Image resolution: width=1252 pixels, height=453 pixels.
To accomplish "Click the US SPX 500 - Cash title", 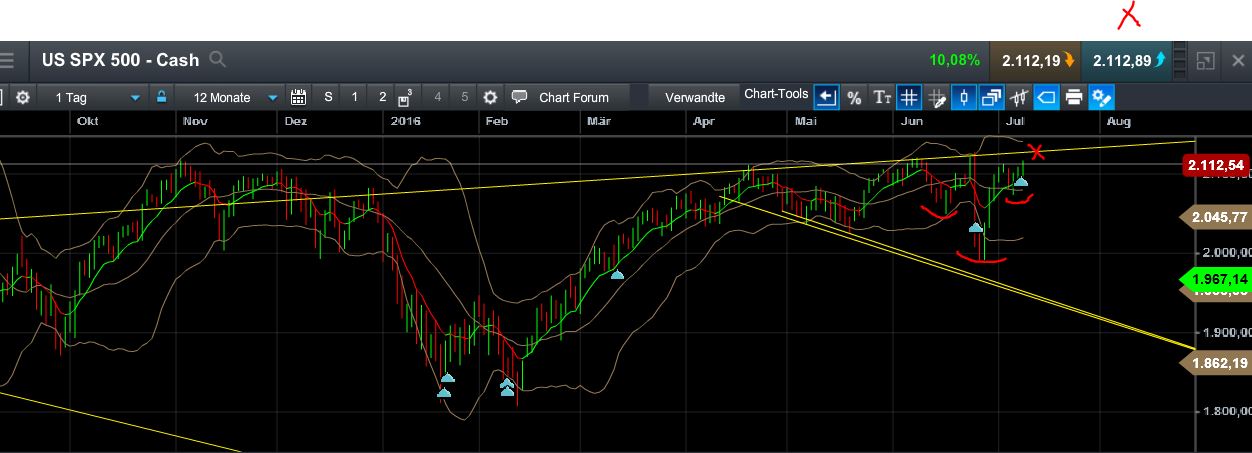I will [120, 60].
